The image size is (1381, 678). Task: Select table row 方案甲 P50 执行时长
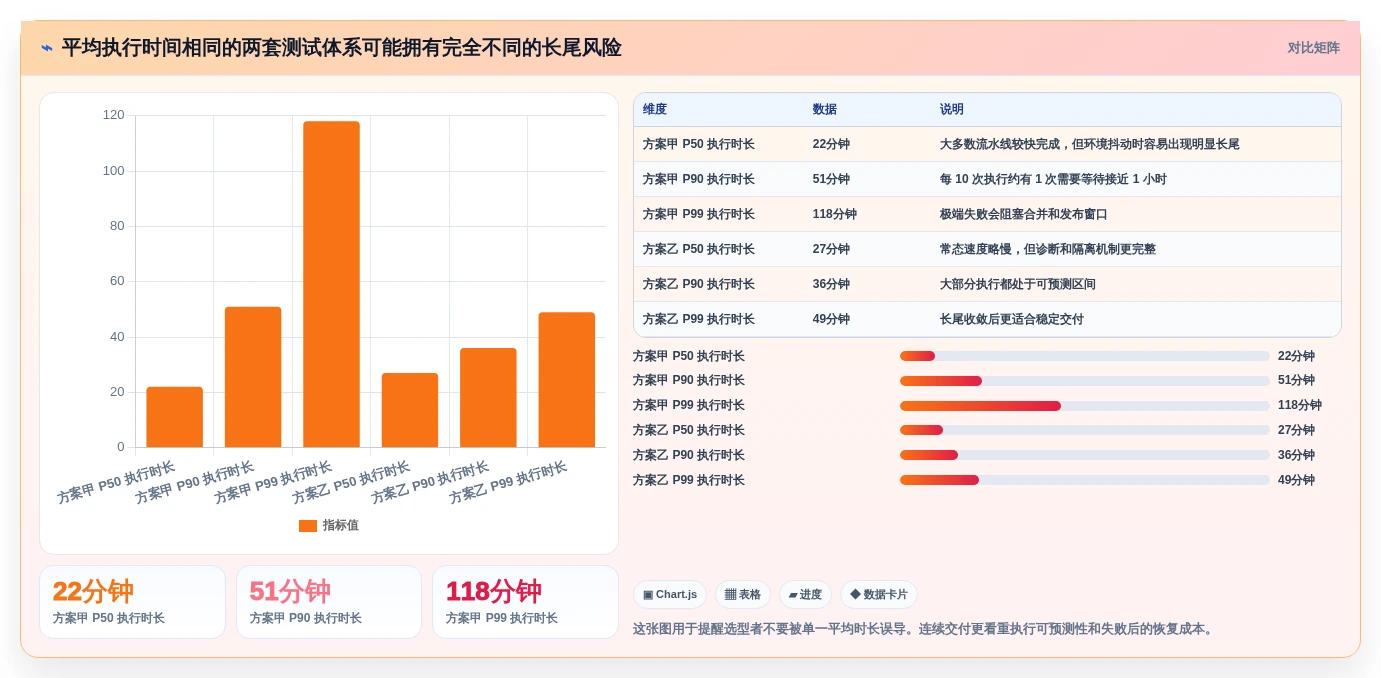[987, 144]
